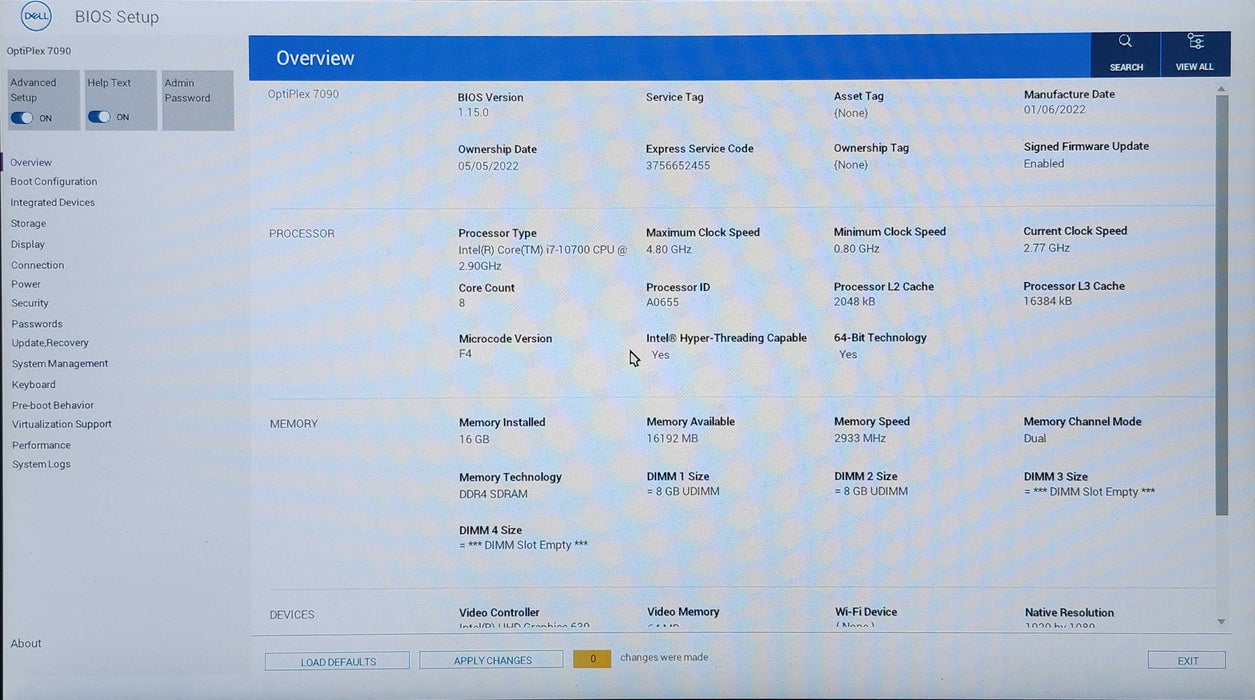This screenshot has height=700, width=1255.
Task: Click scrollbar down arrow
Action: [x=1221, y=622]
